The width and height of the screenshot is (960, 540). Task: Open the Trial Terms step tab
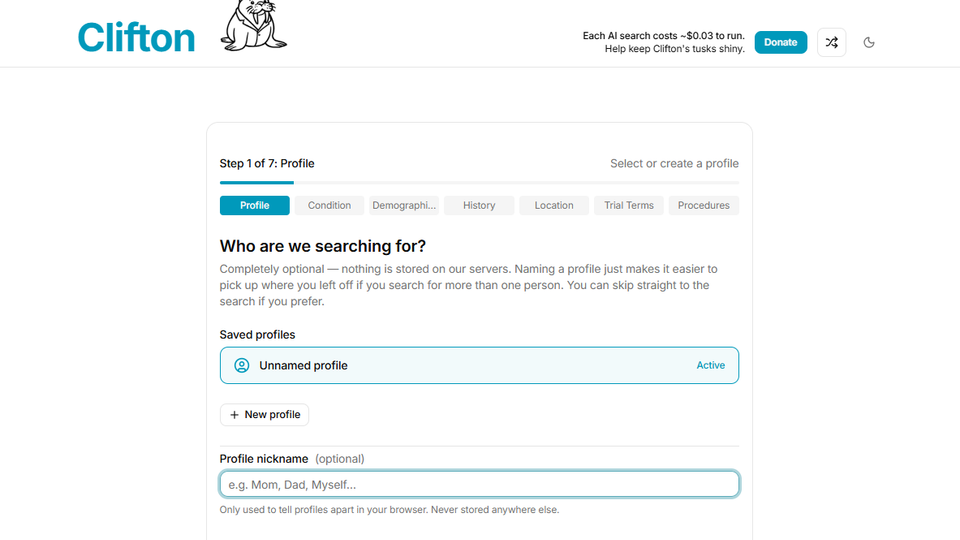click(629, 206)
